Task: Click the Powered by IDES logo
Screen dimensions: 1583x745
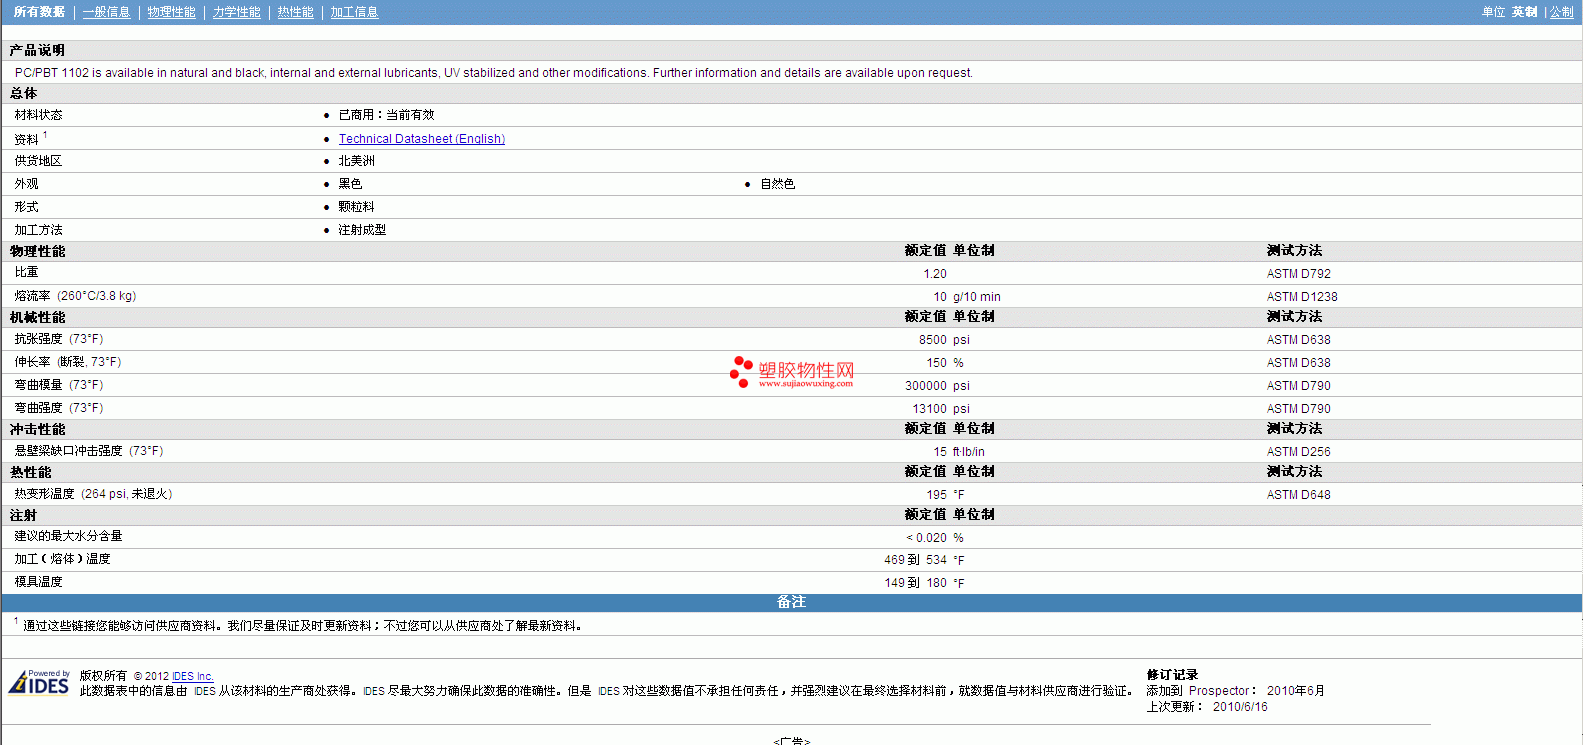Action: [x=39, y=682]
